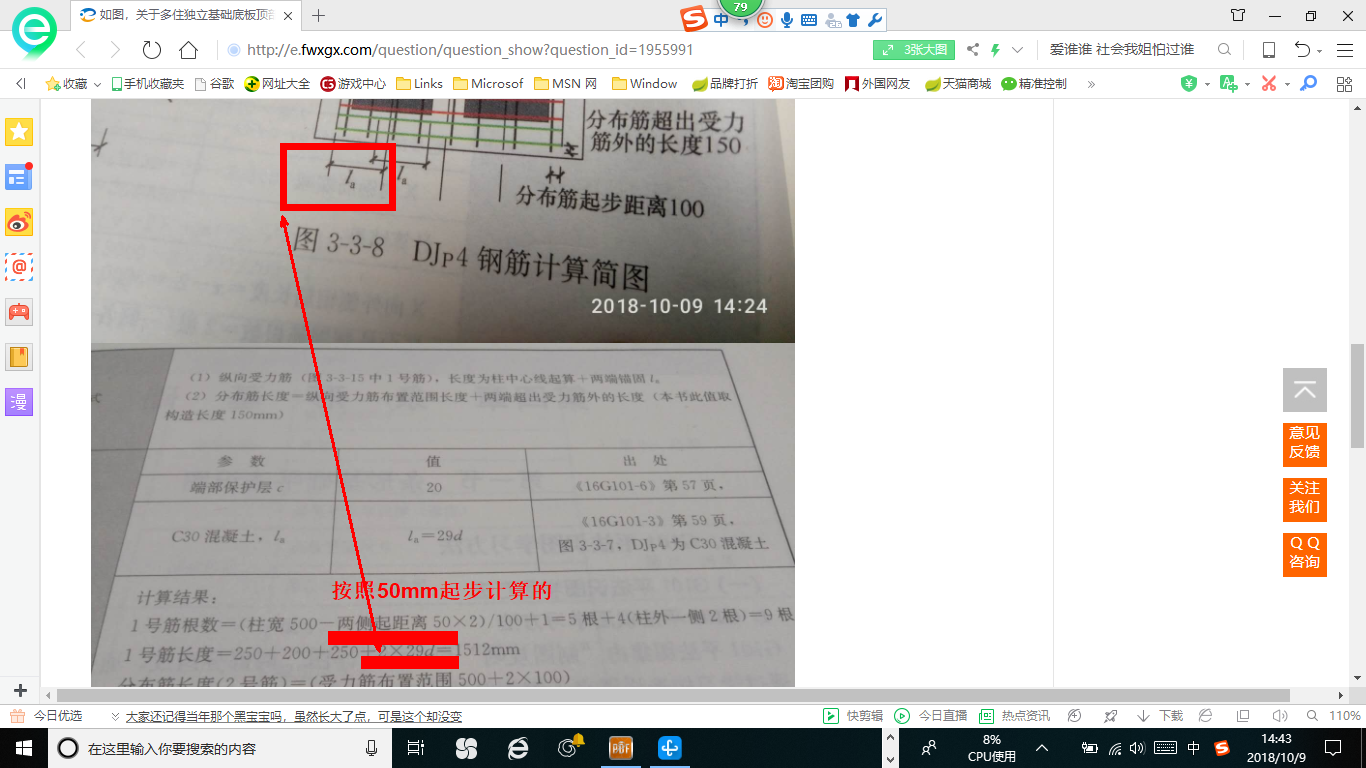
Task: Click the 今日优选 status bar item
Action: click(x=48, y=716)
